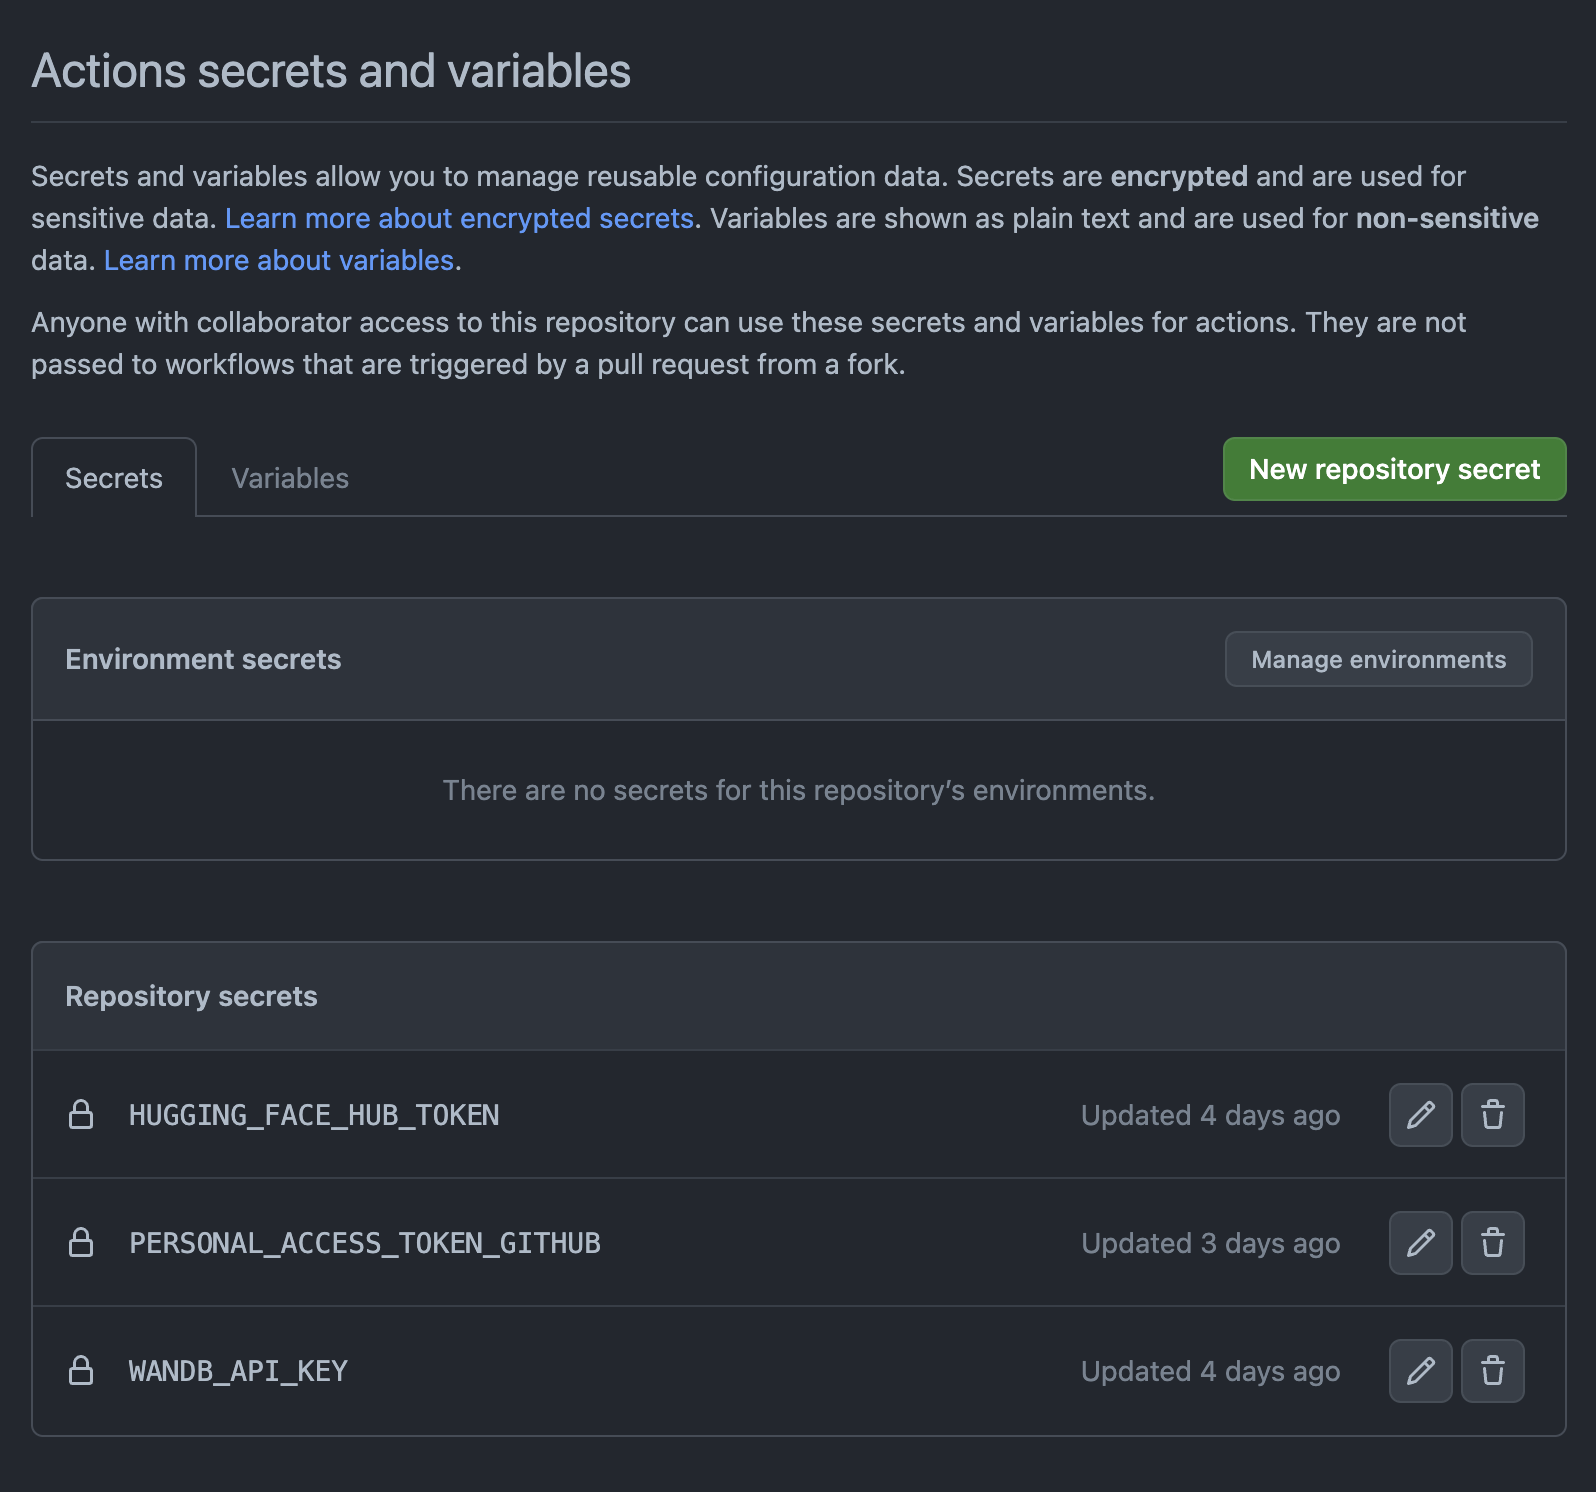Delete the PERSONAL_ACCESS_TOKEN_GITHUB secret trash icon

[1492, 1243]
